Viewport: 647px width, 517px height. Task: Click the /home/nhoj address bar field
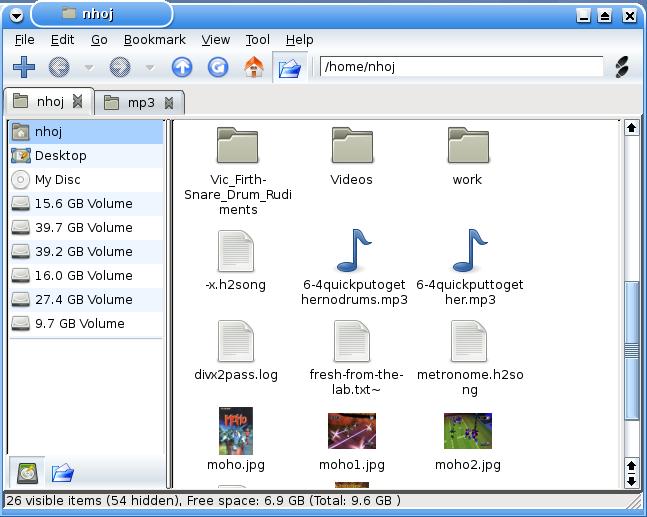point(461,67)
